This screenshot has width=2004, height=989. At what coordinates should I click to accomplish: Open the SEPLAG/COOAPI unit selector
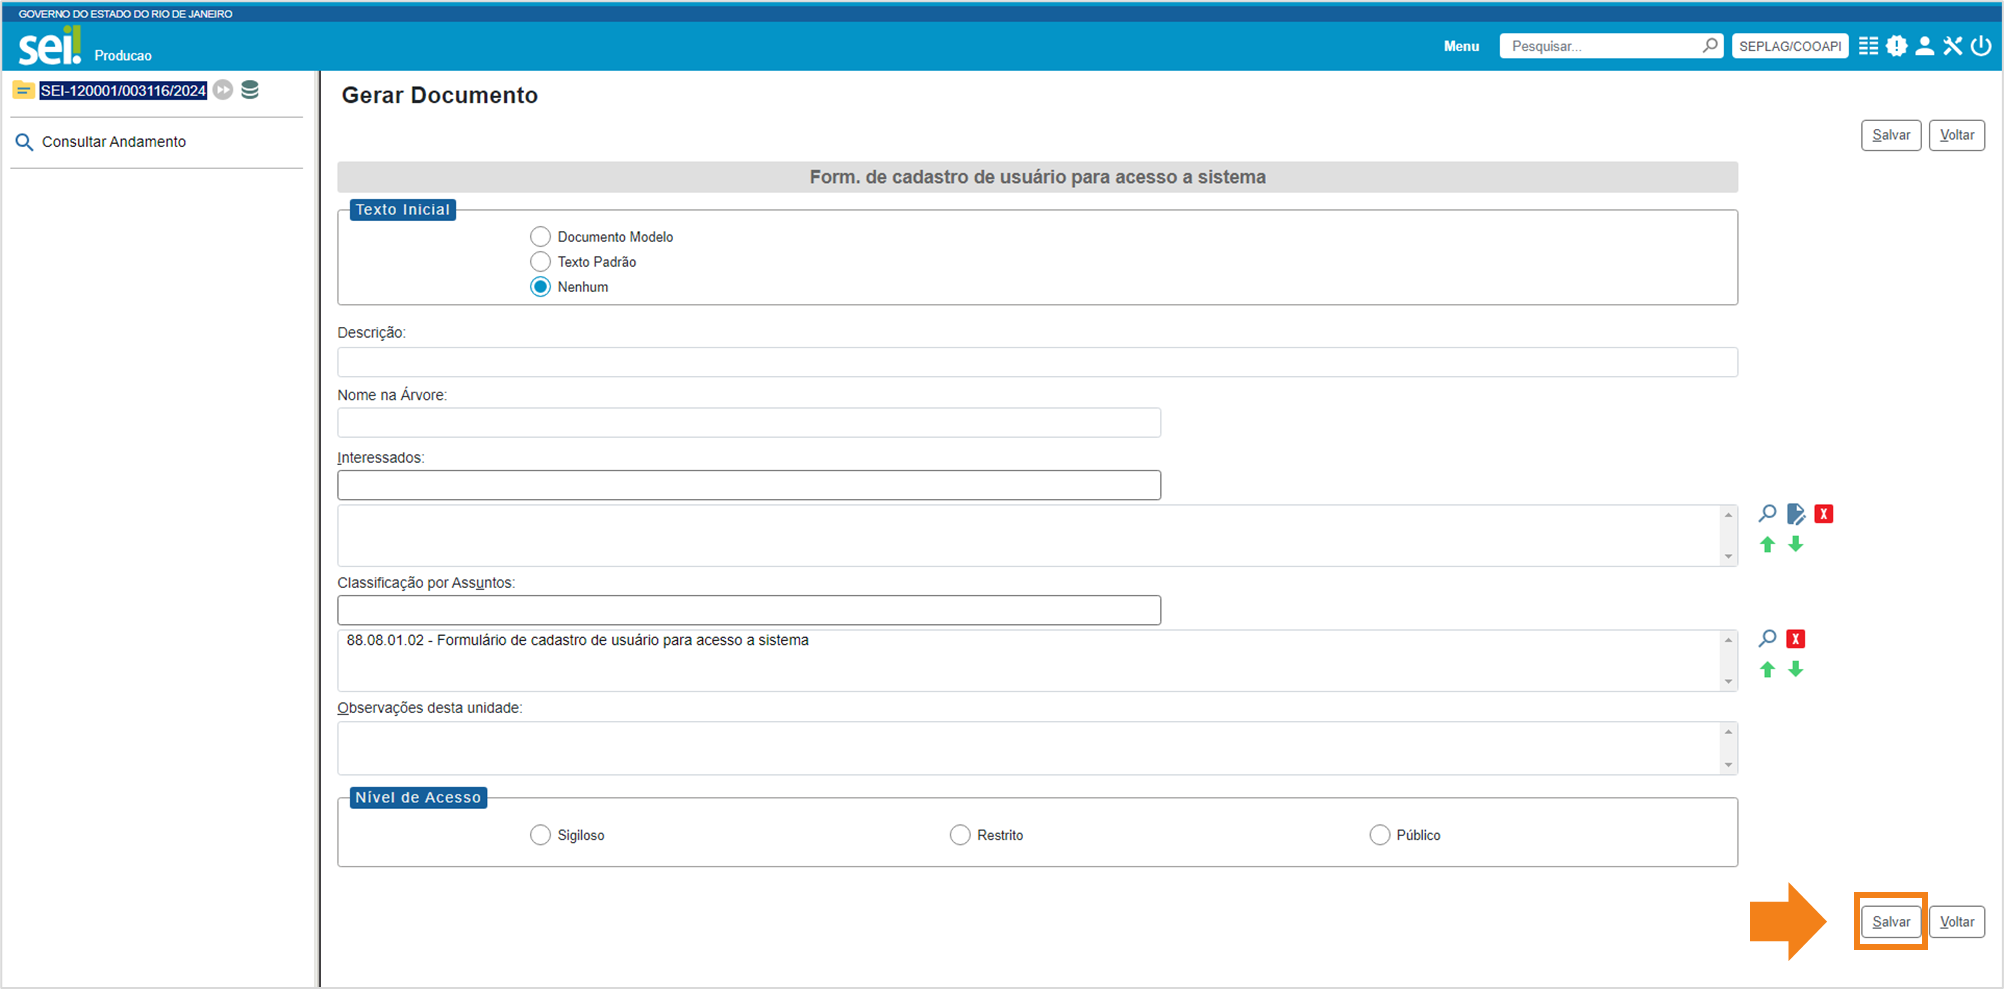tap(1789, 46)
